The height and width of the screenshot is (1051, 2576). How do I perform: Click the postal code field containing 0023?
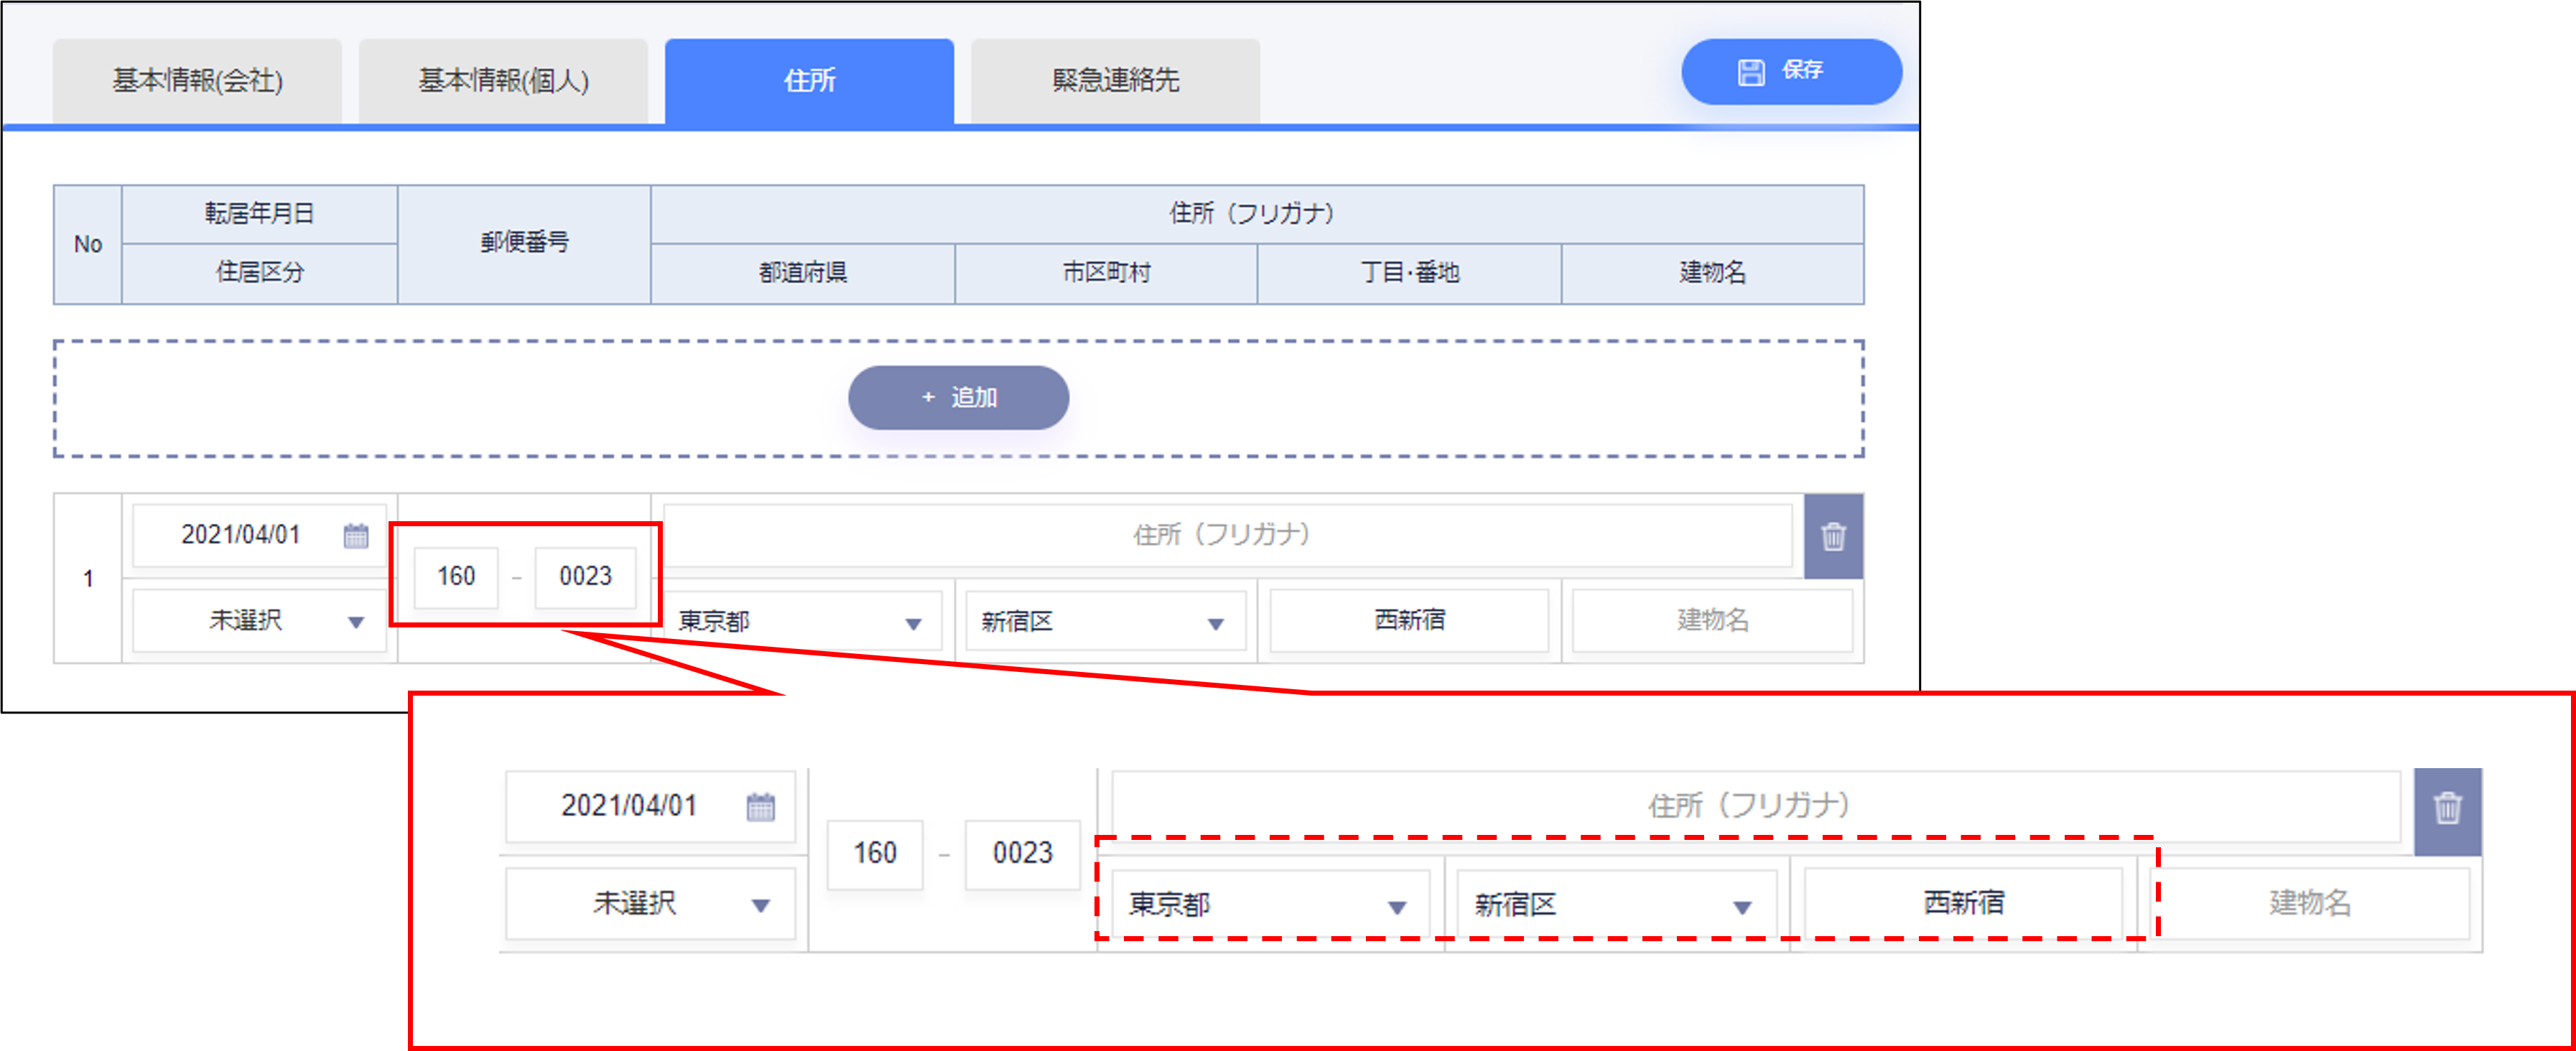tap(585, 576)
